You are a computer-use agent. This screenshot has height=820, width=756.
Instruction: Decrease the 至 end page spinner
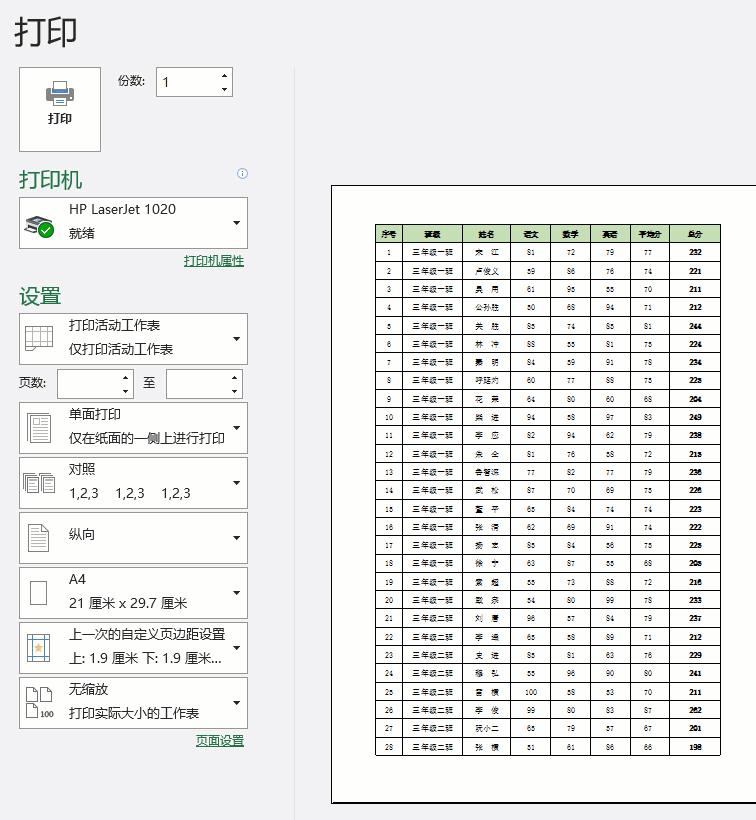(x=235, y=391)
